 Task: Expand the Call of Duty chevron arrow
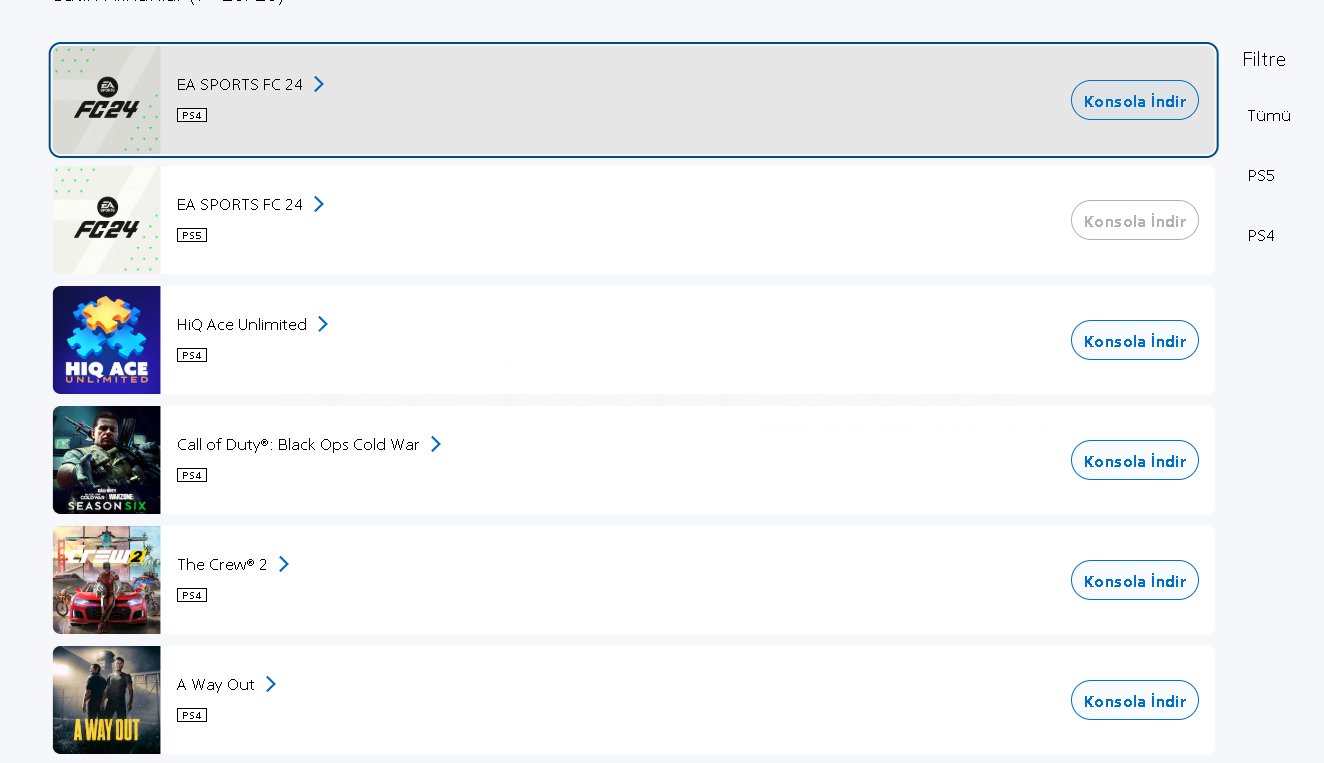[436, 444]
